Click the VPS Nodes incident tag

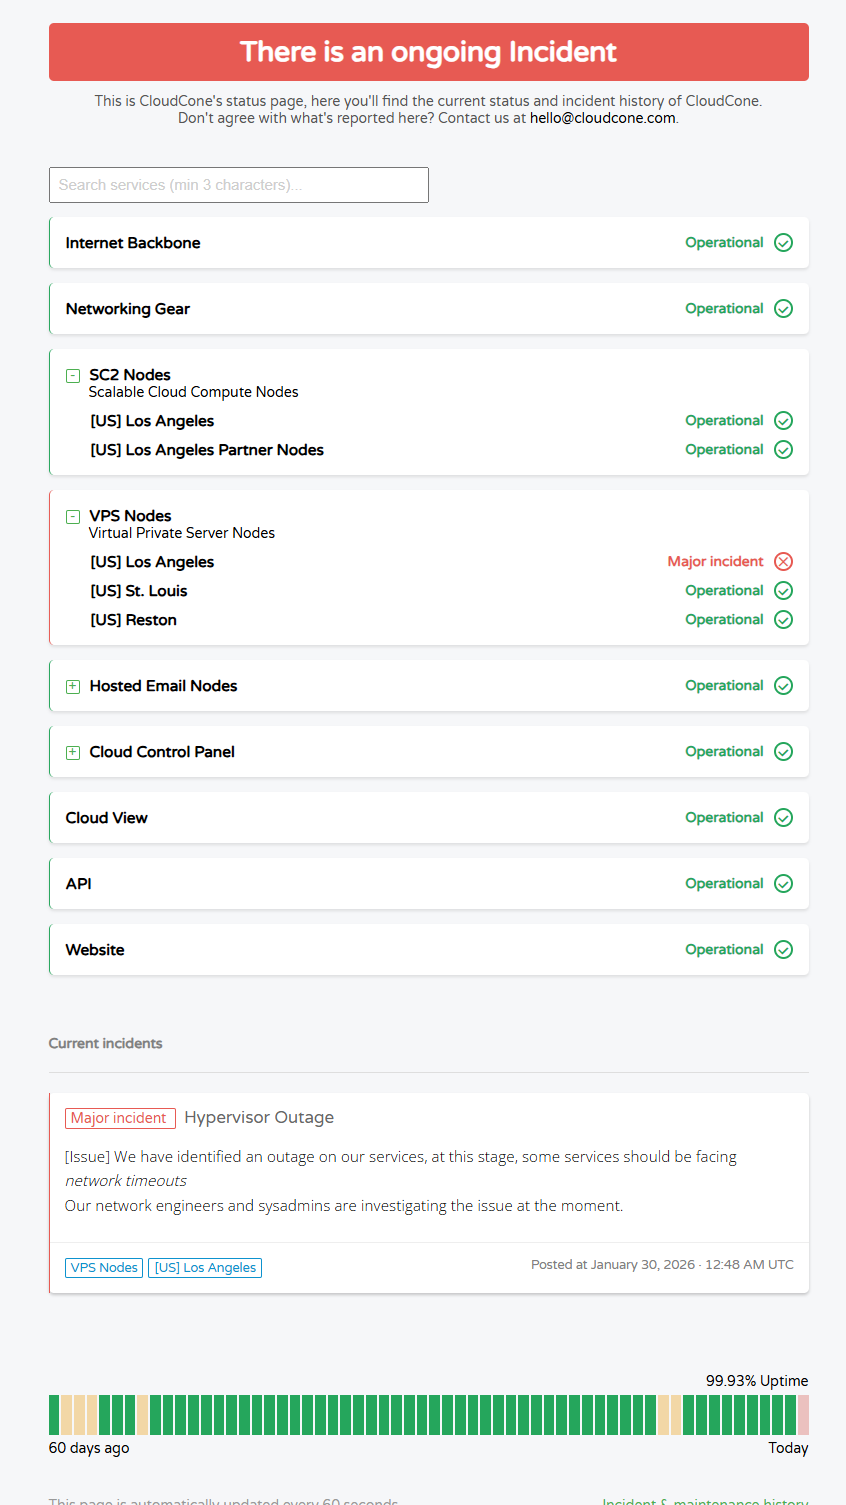104,1268
